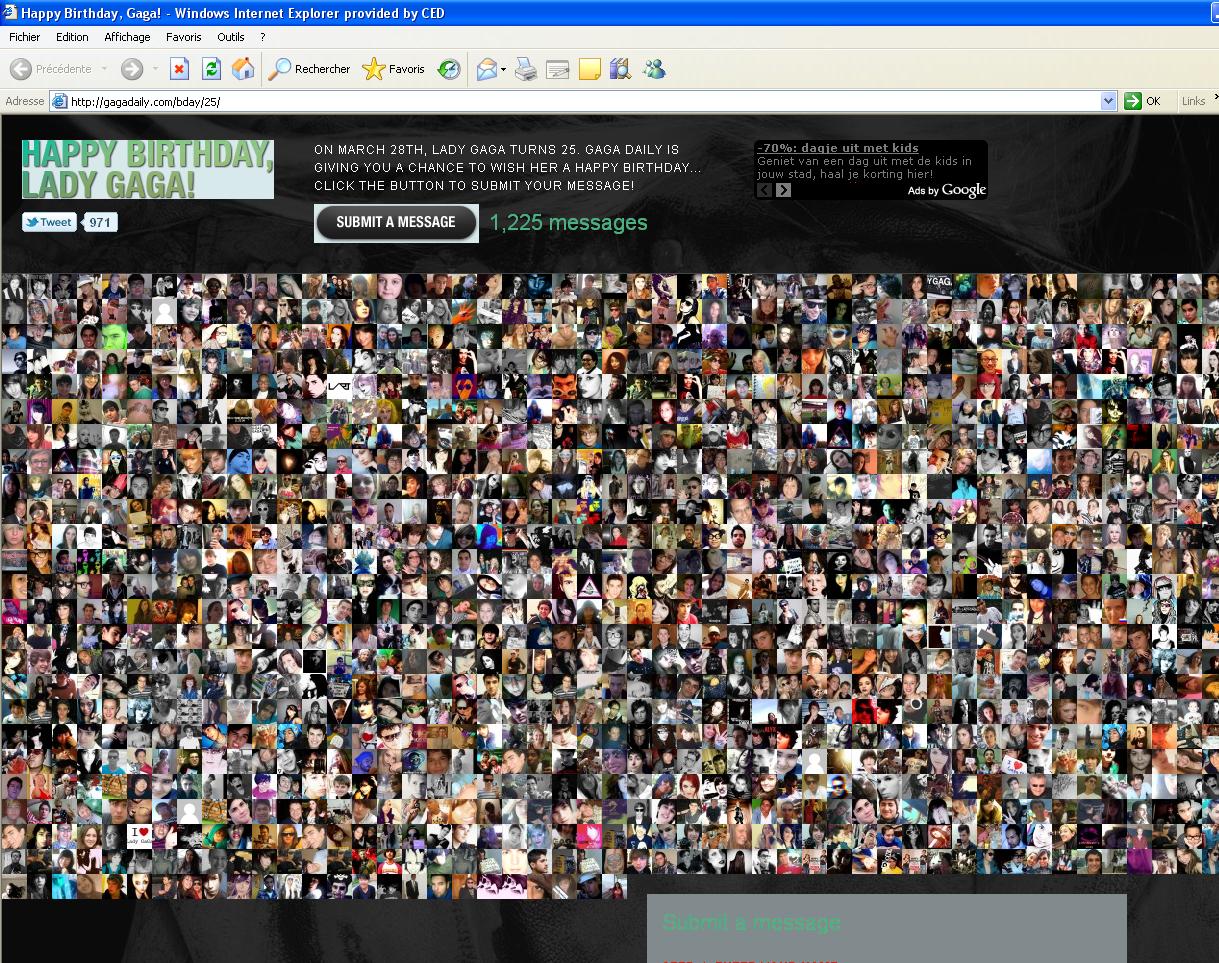1219x963 pixels.
Task: Click the yellow note discussion icon
Action: click(590, 69)
